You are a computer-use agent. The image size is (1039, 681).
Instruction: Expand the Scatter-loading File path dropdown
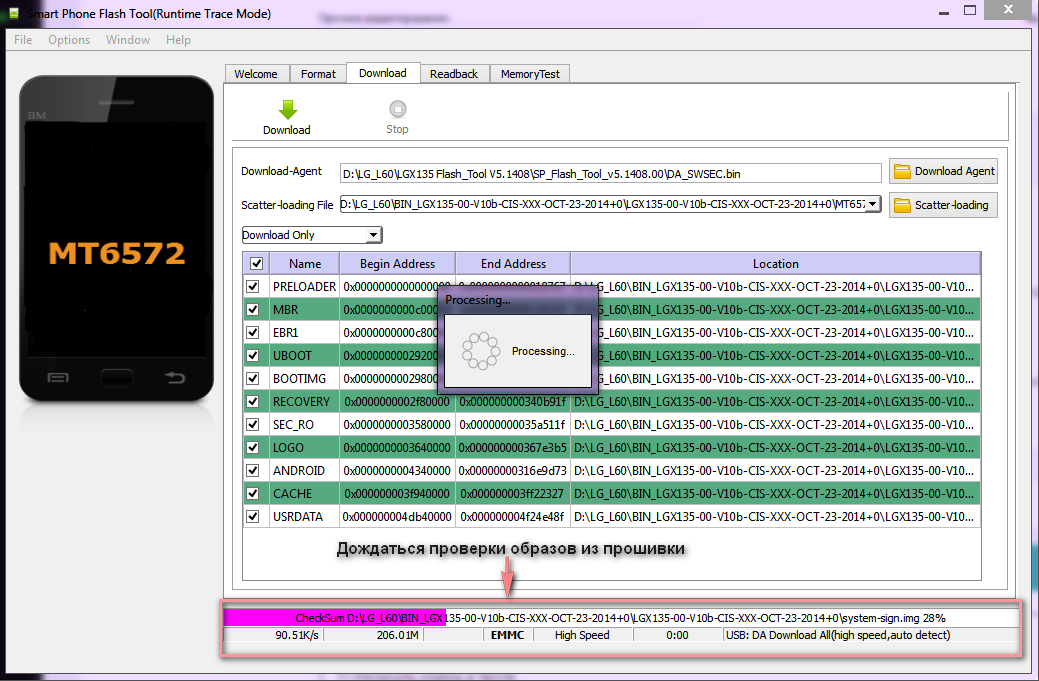point(872,205)
